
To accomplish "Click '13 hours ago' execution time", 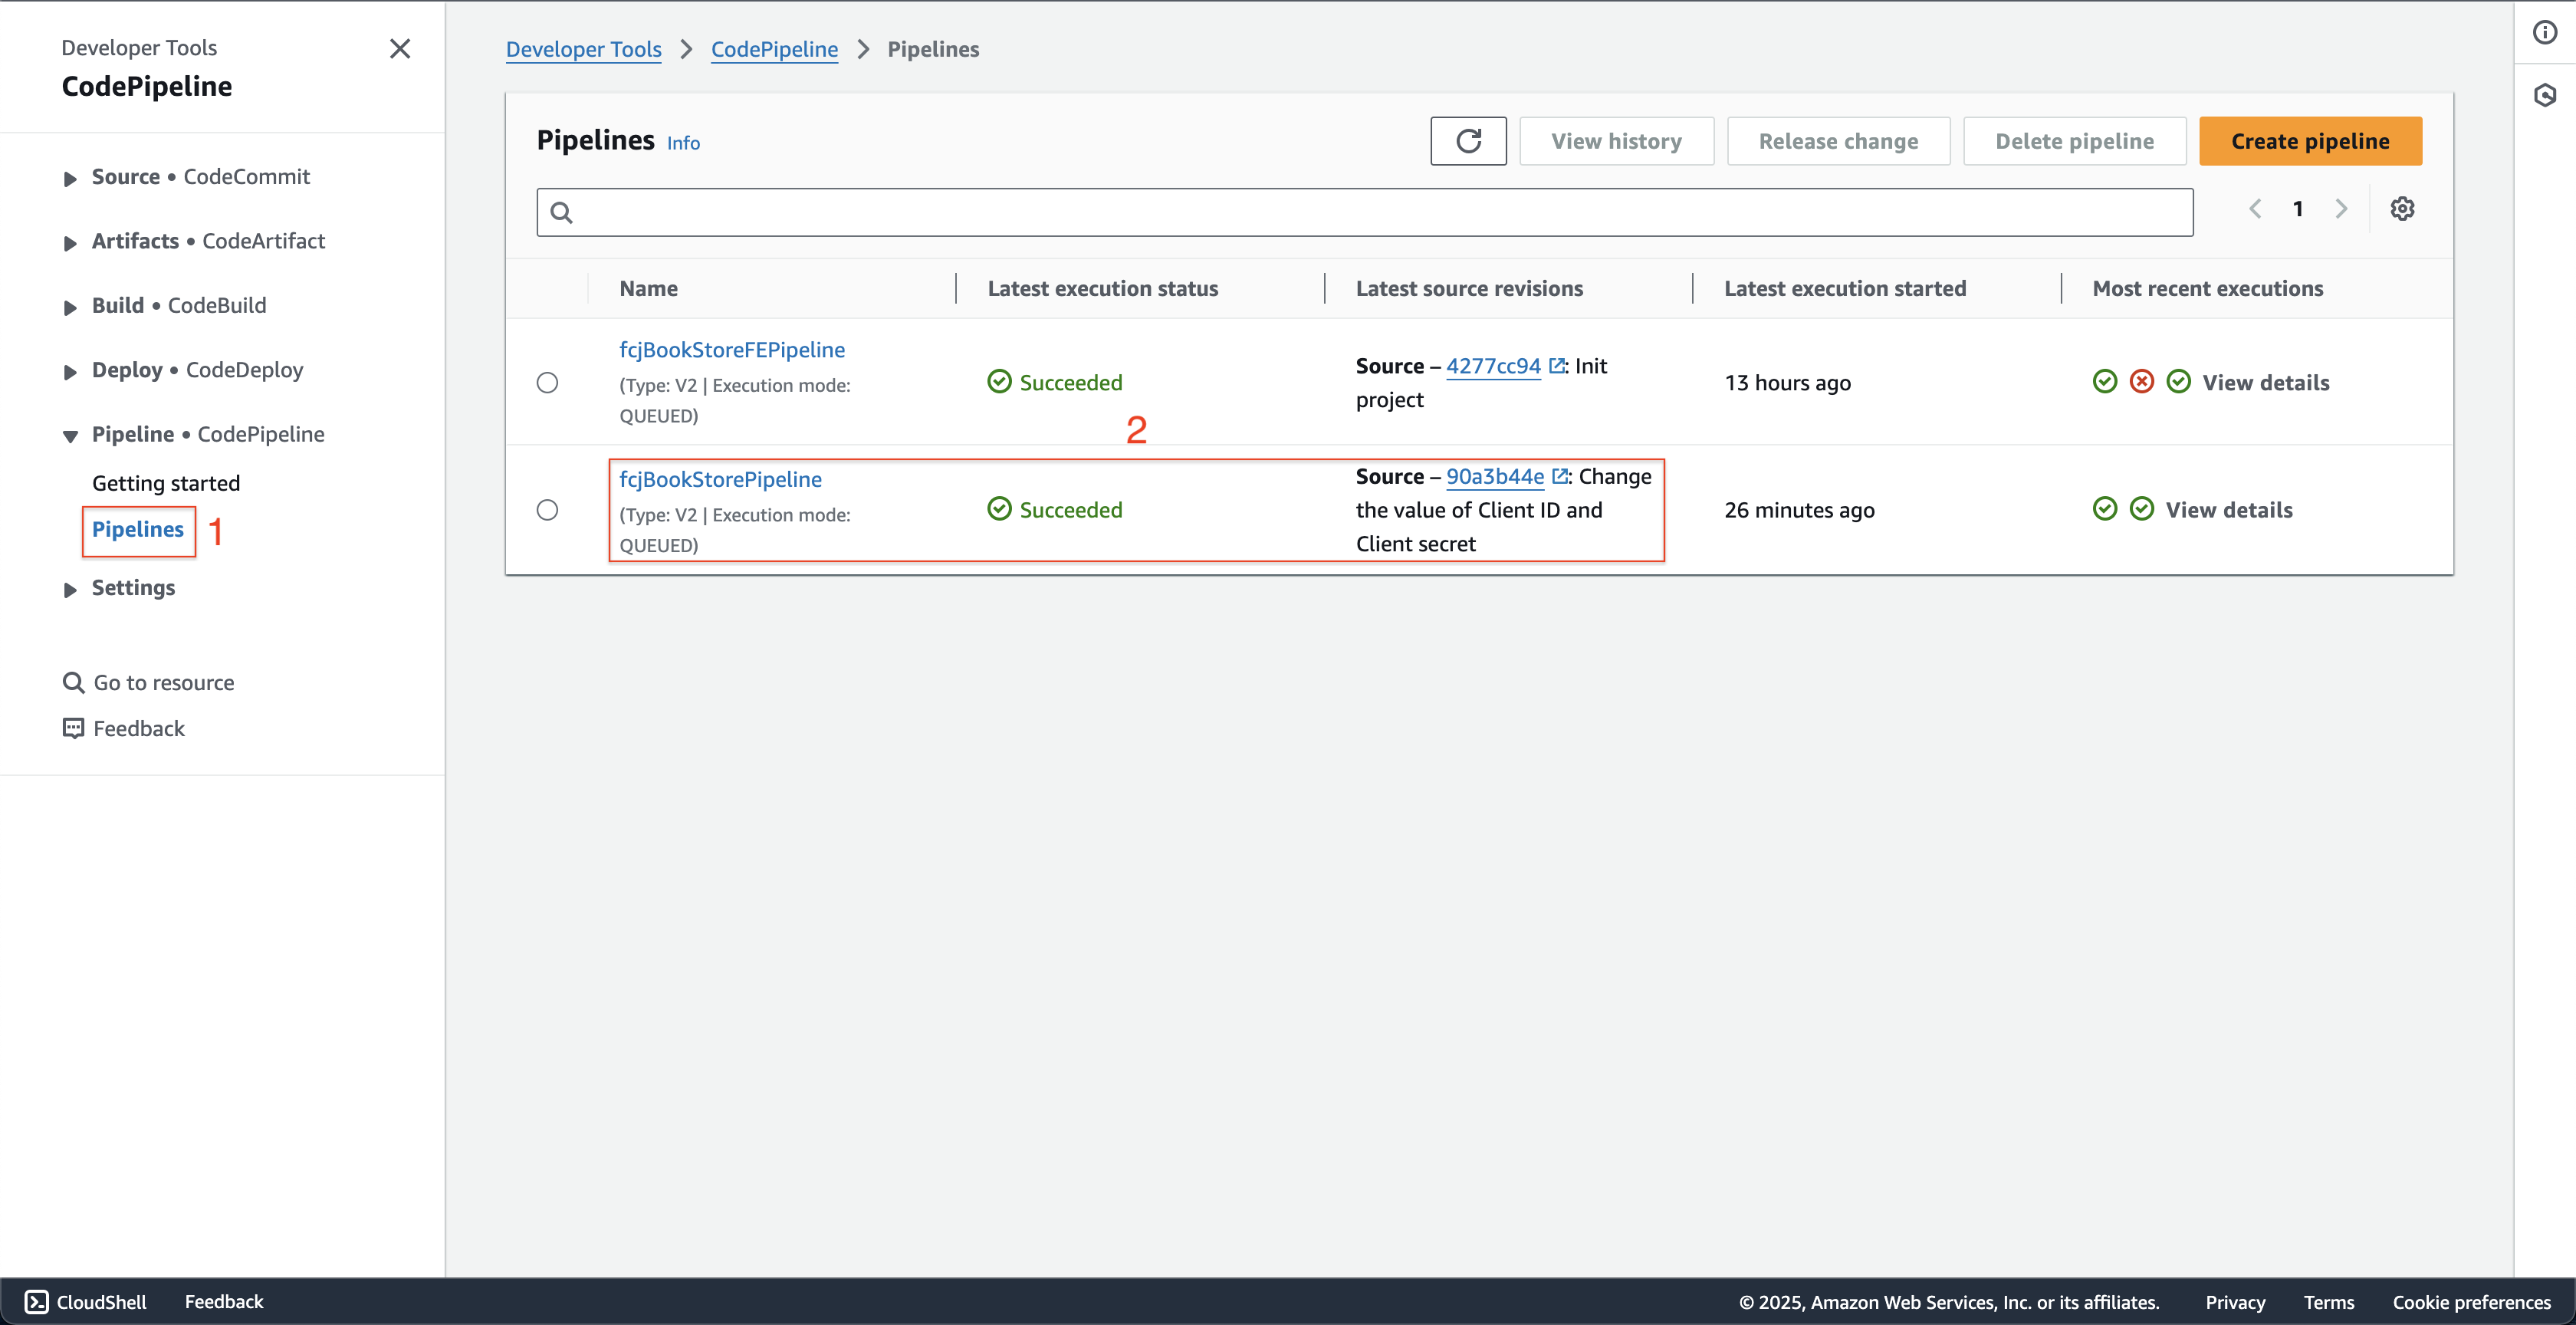I will click(x=1787, y=382).
